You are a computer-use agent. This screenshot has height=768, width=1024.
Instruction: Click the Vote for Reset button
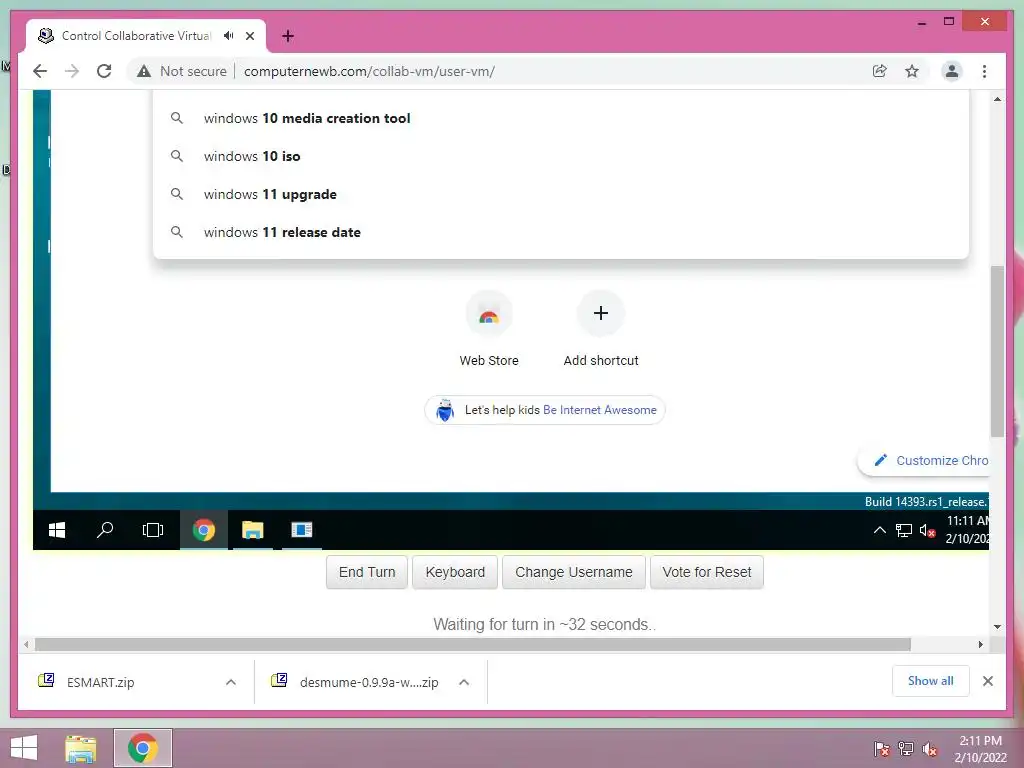coord(707,572)
